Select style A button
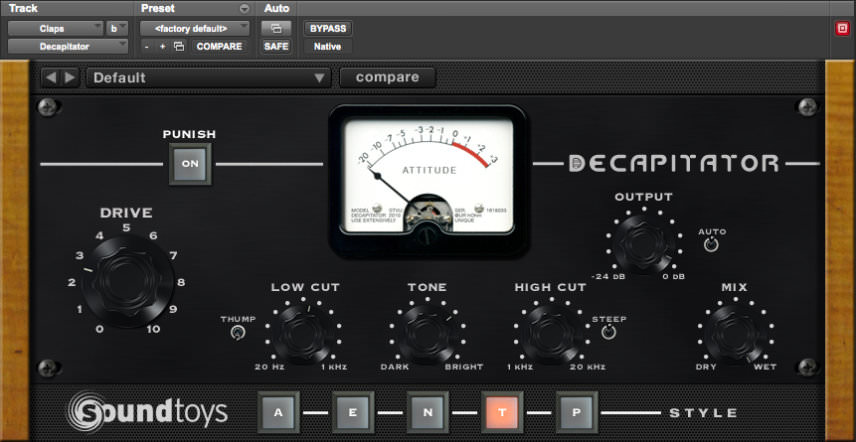 (278, 412)
